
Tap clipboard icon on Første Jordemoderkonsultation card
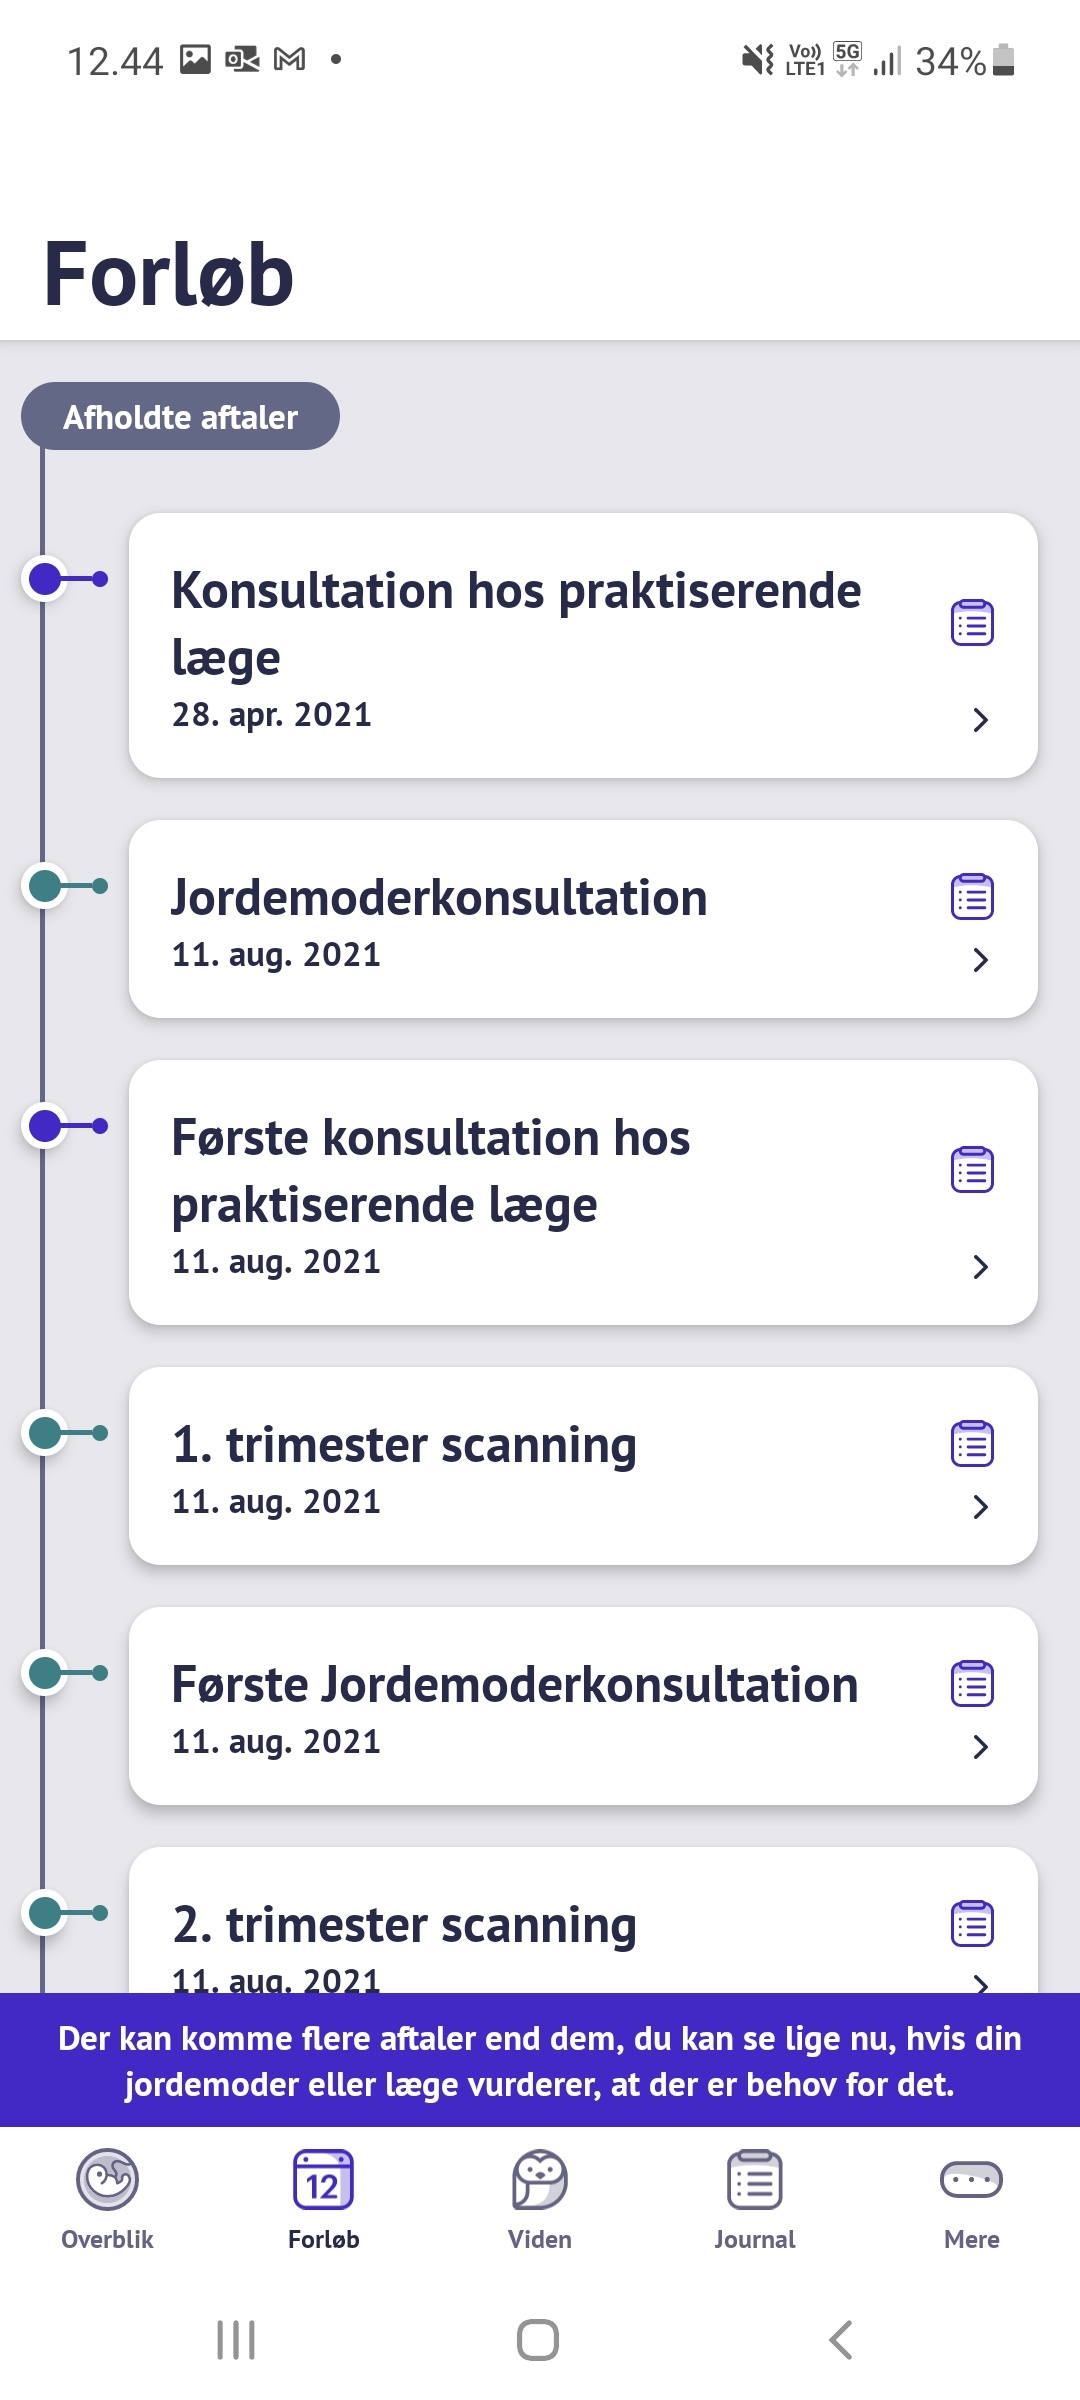971,1684
